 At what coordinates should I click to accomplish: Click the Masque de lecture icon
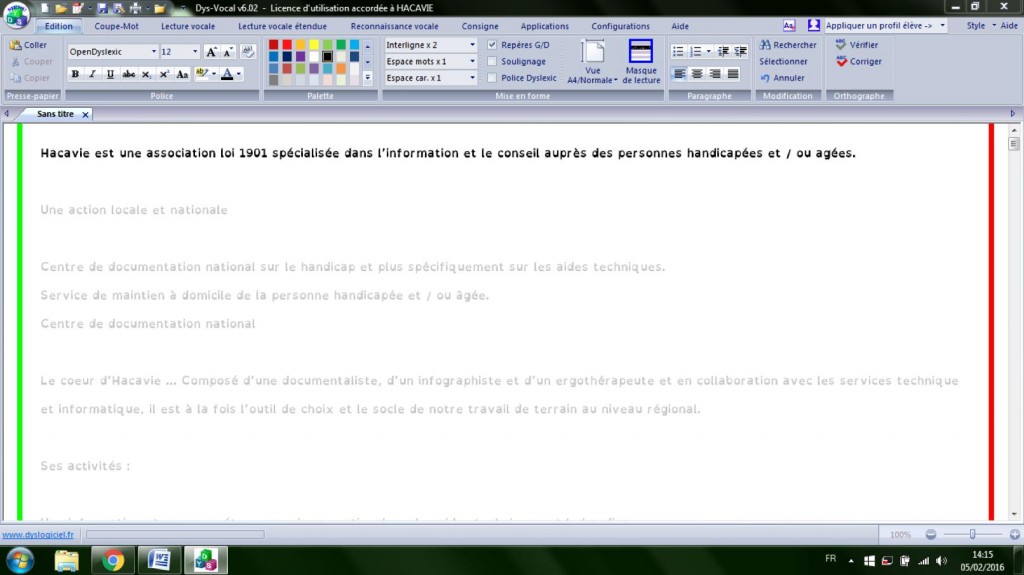coord(641,61)
